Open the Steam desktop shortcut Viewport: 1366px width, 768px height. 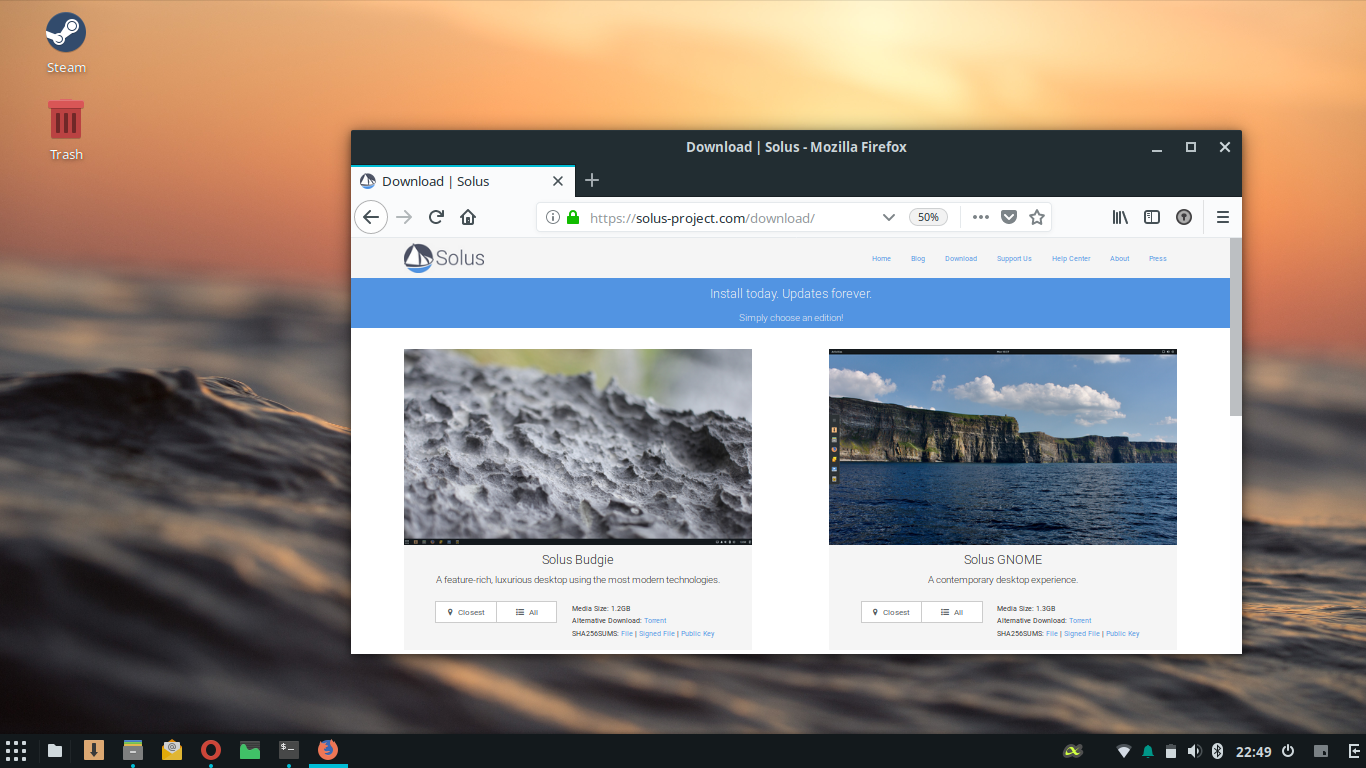66,43
